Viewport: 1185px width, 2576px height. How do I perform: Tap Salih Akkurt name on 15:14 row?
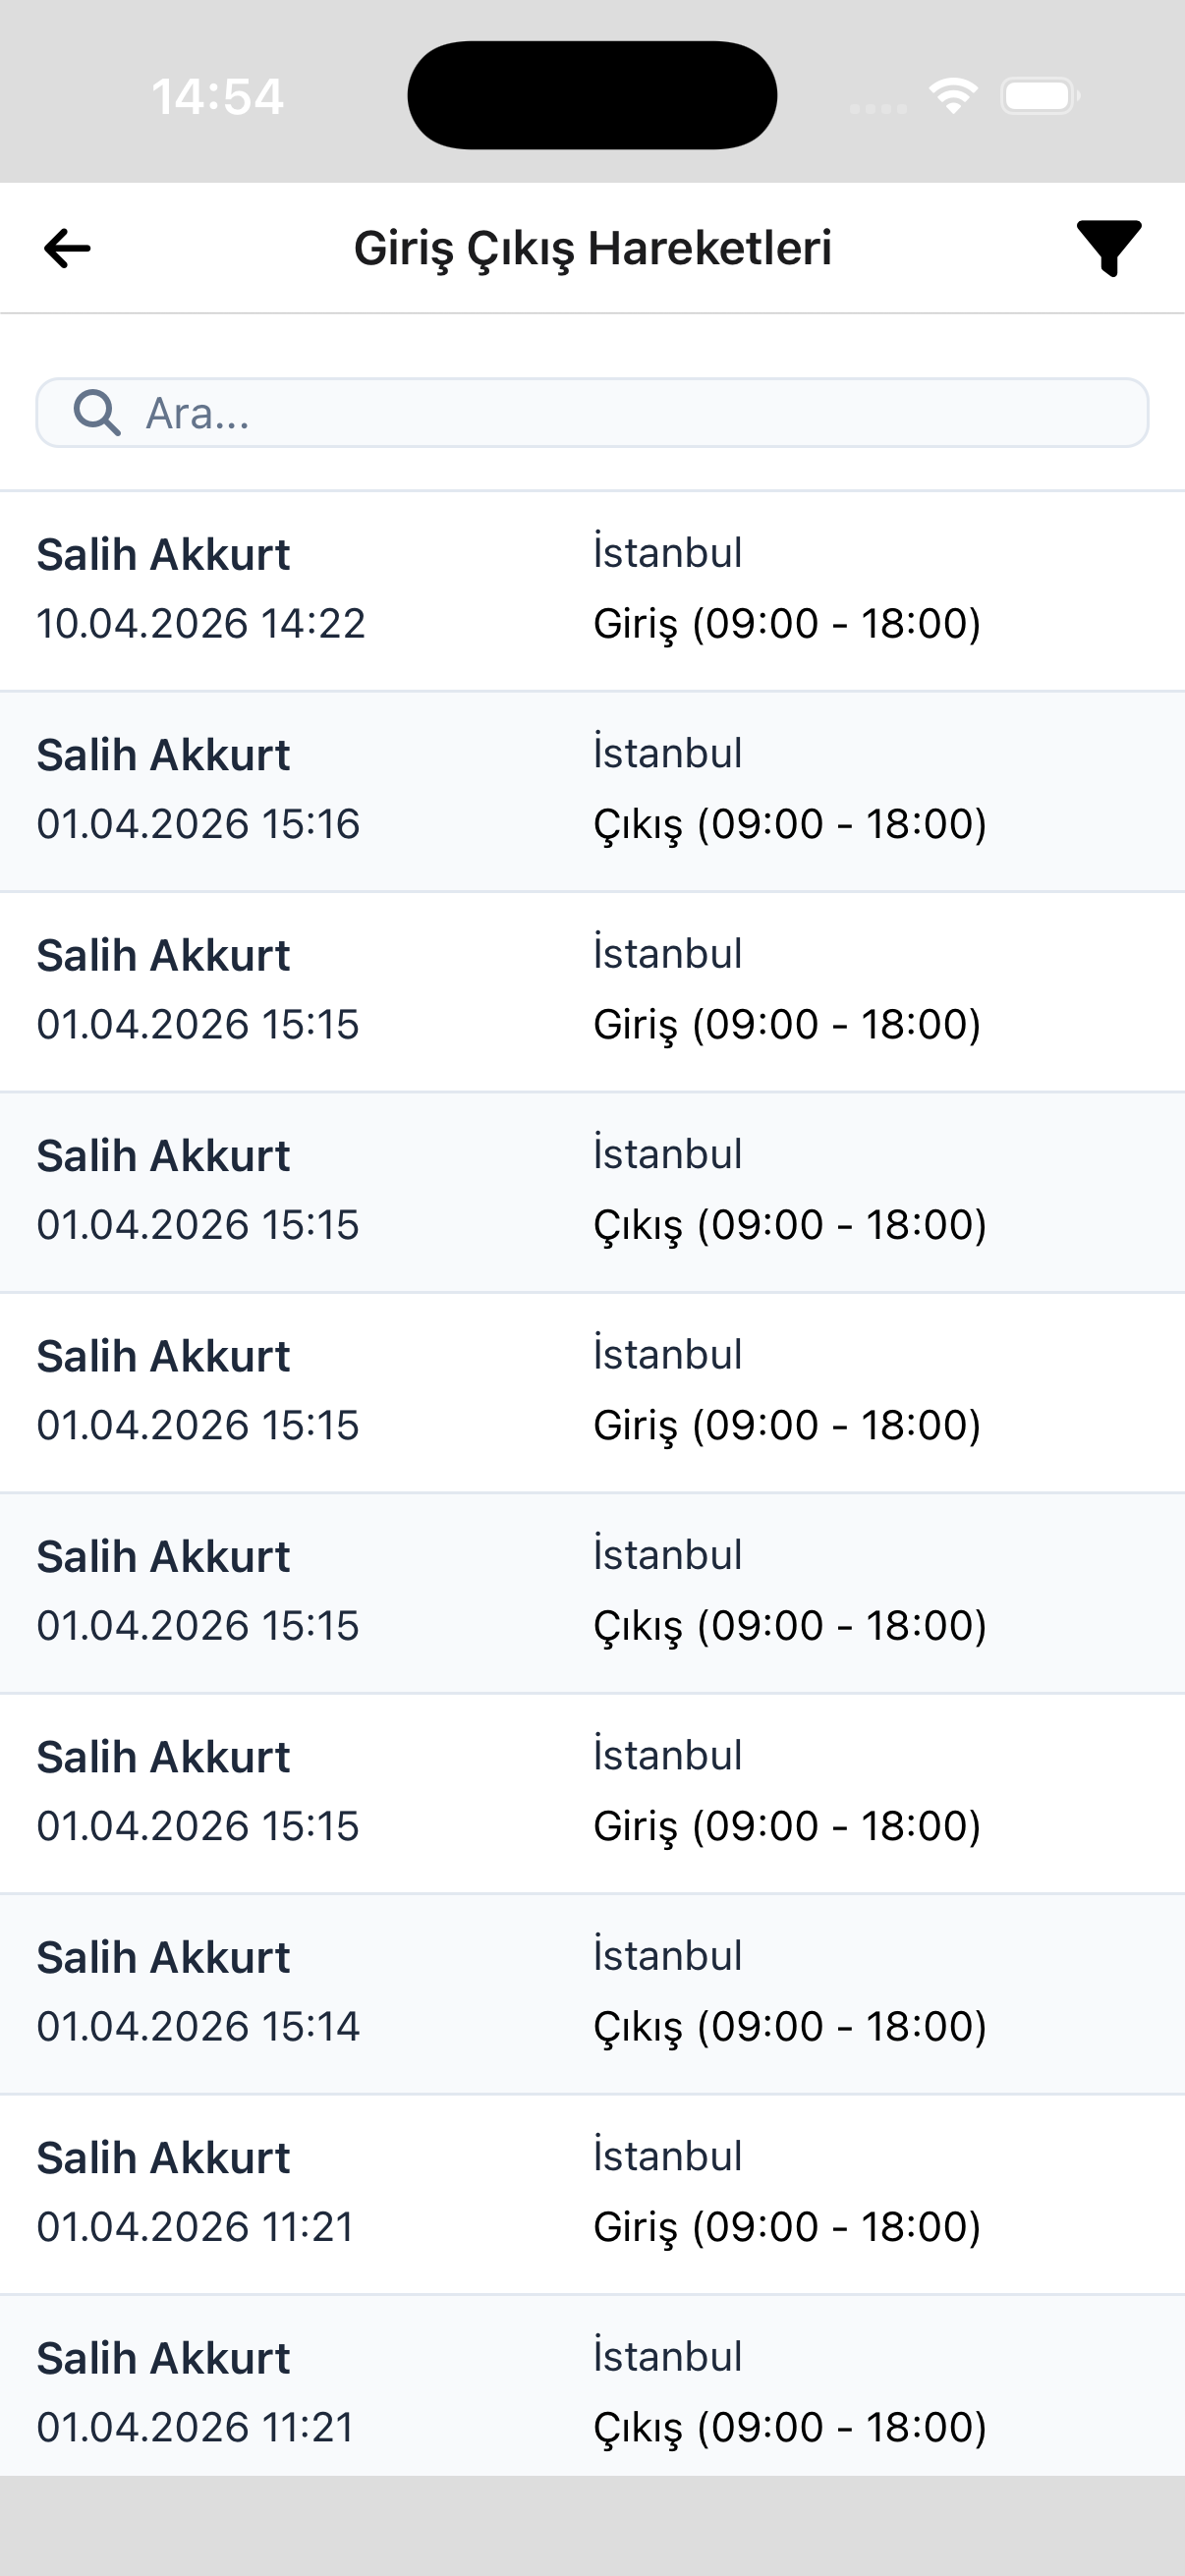[x=163, y=1958]
